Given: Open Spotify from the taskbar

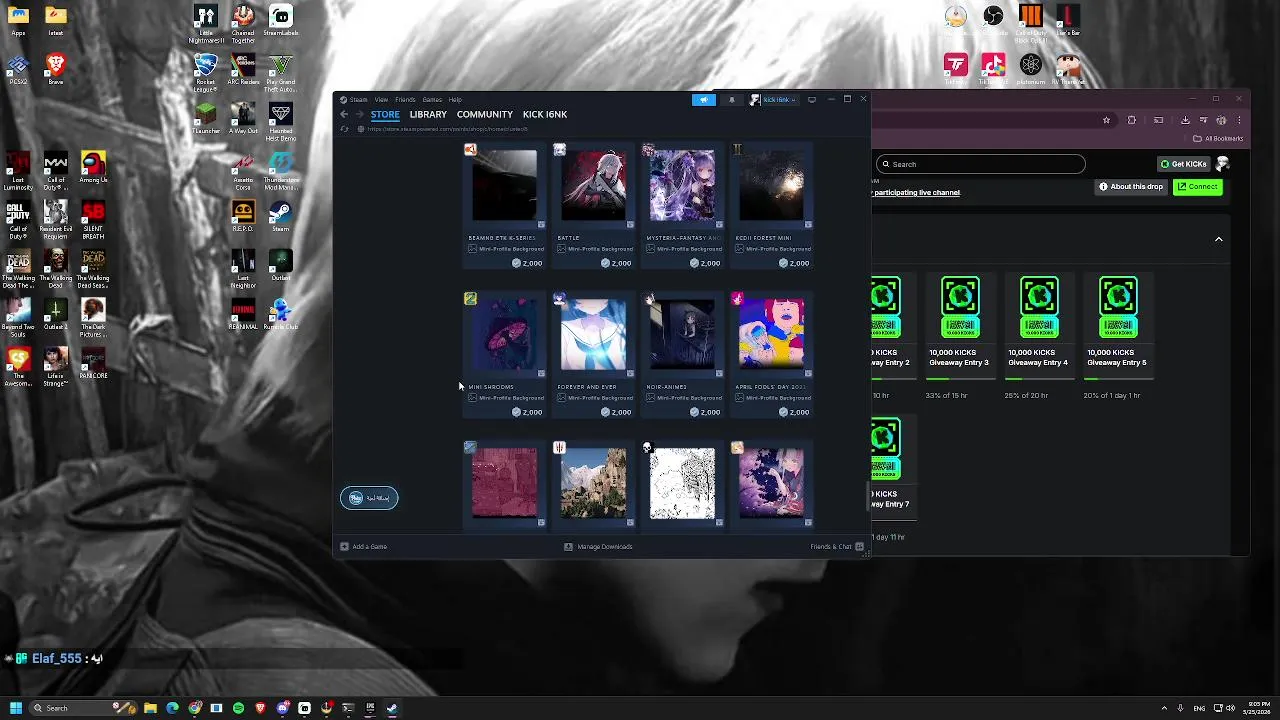Looking at the screenshot, I should point(238,708).
